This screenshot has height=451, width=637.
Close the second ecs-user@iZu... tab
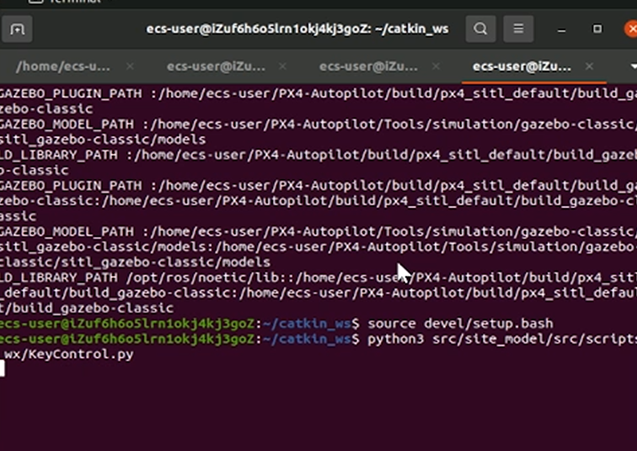283,66
